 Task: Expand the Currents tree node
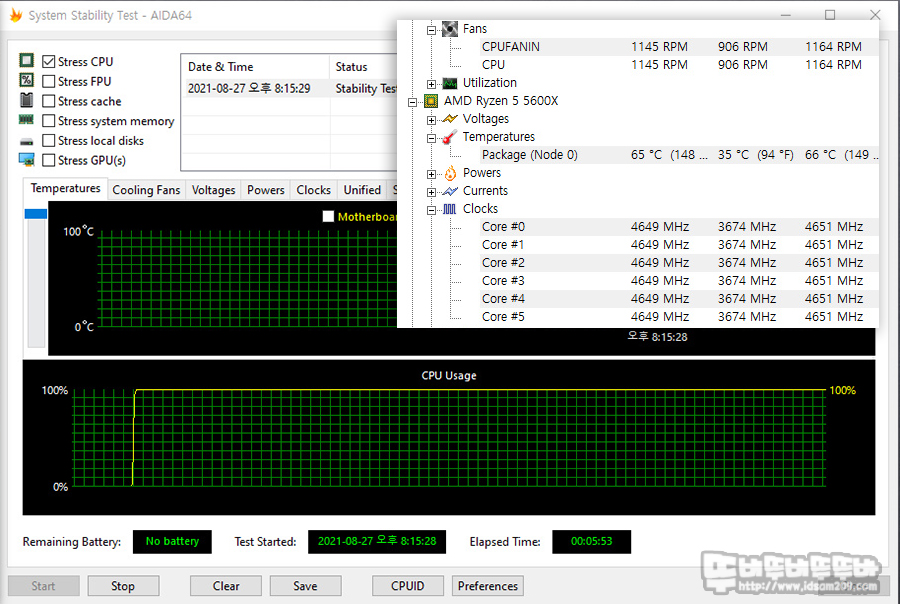(432, 192)
